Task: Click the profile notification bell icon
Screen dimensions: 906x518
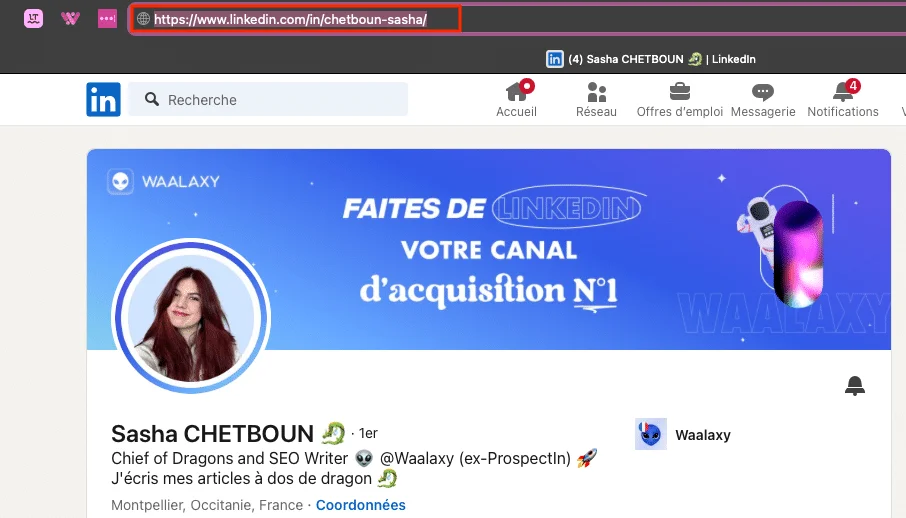Action: (x=855, y=386)
